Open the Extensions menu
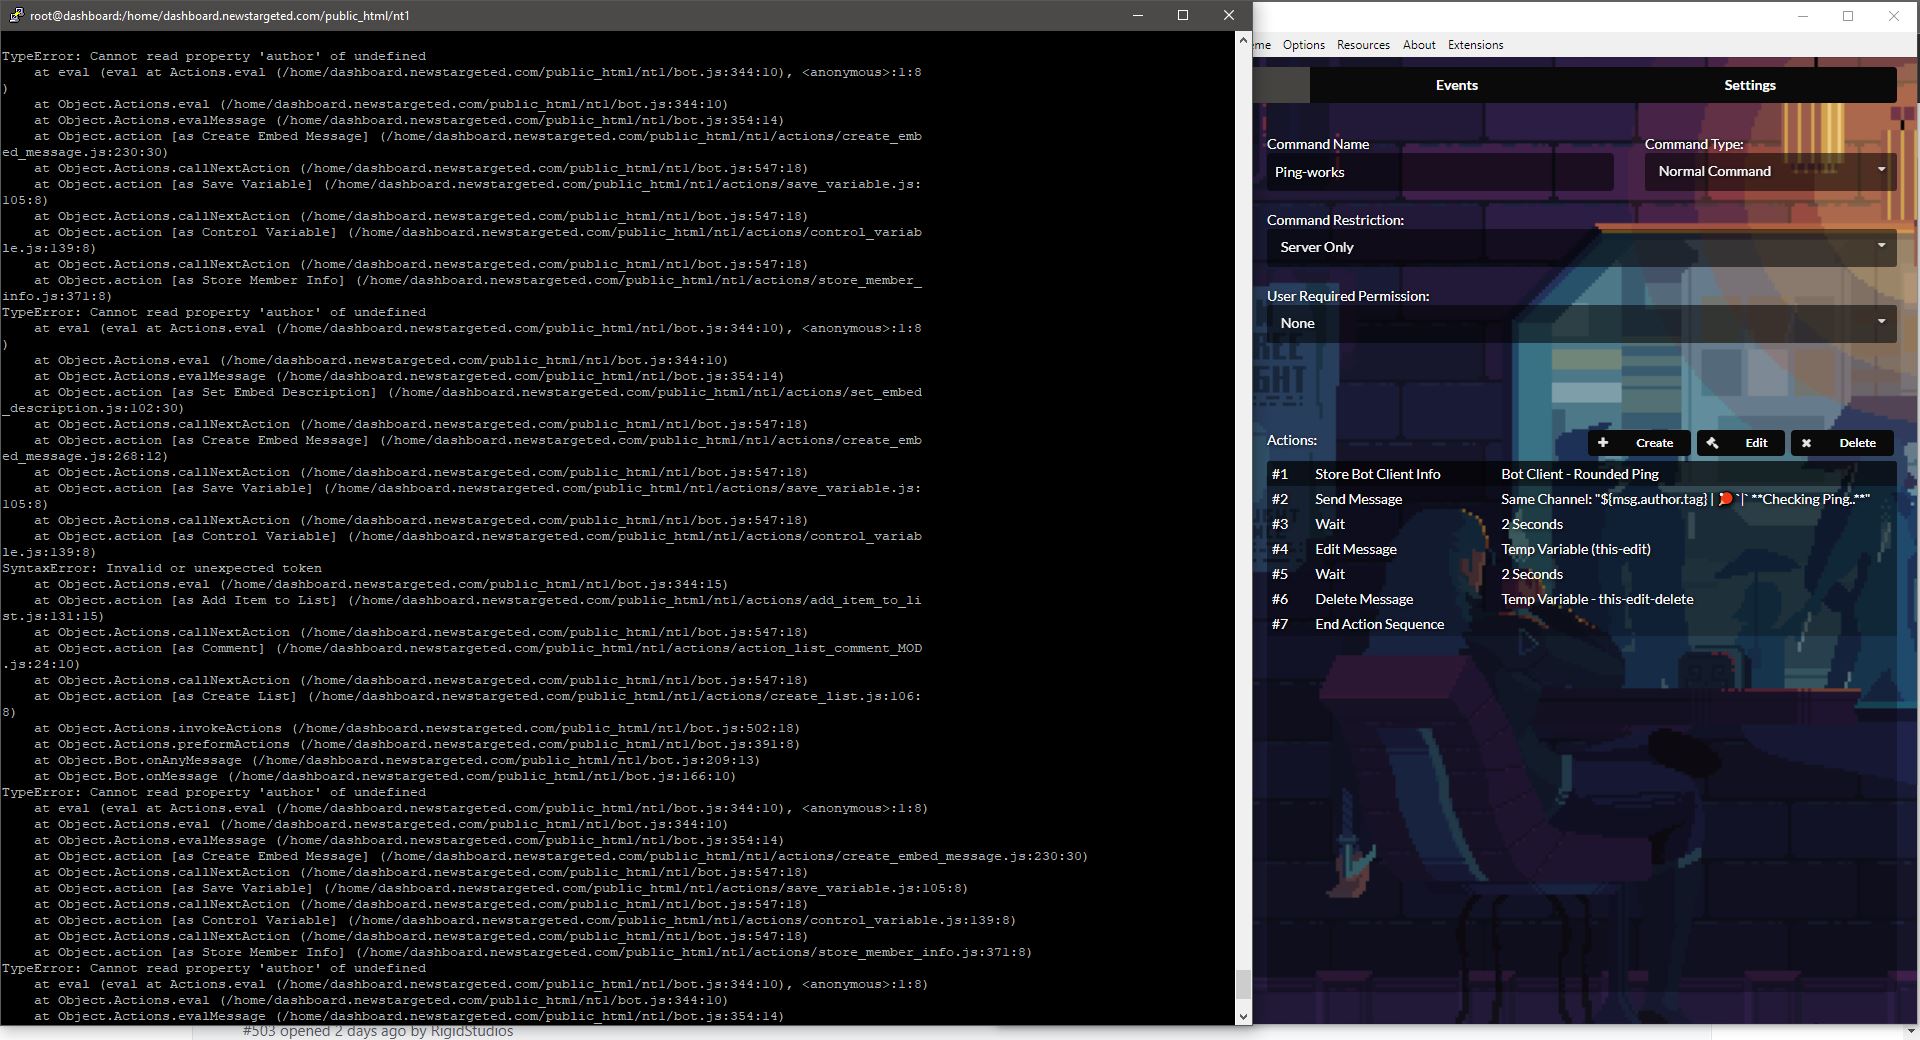This screenshot has height=1040, width=1920. pos(1475,44)
